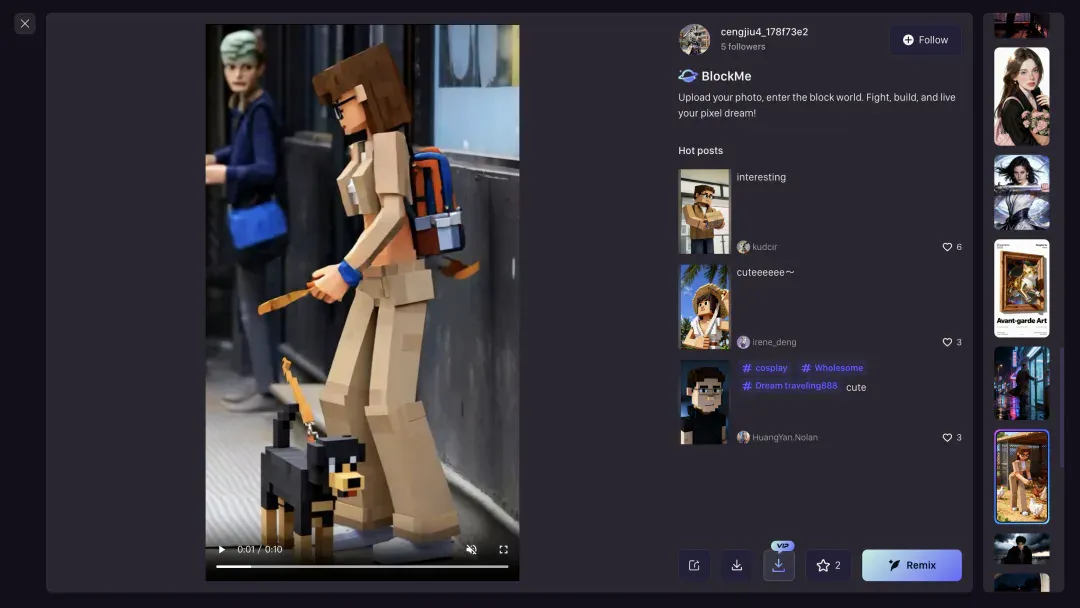The width and height of the screenshot is (1080, 608).
Task: Open irene_deng's profile
Action: tap(774, 342)
